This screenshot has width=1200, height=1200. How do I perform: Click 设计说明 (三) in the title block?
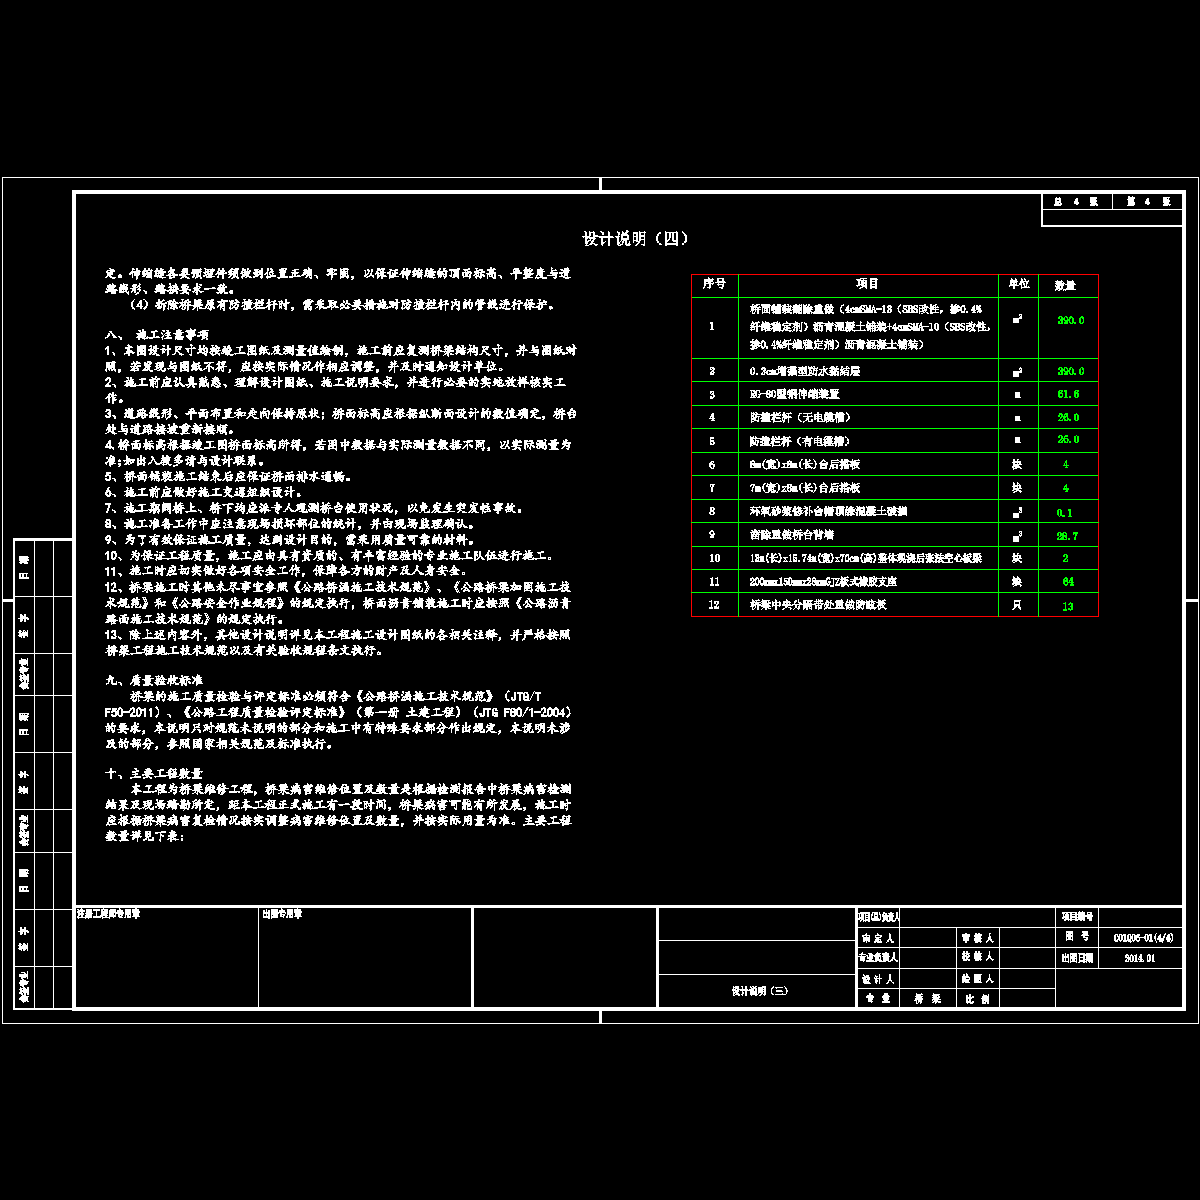point(759,991)
